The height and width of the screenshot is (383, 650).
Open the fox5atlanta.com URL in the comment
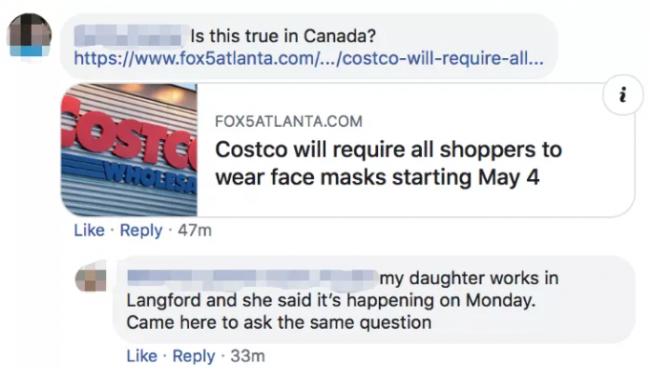[309, 58]
